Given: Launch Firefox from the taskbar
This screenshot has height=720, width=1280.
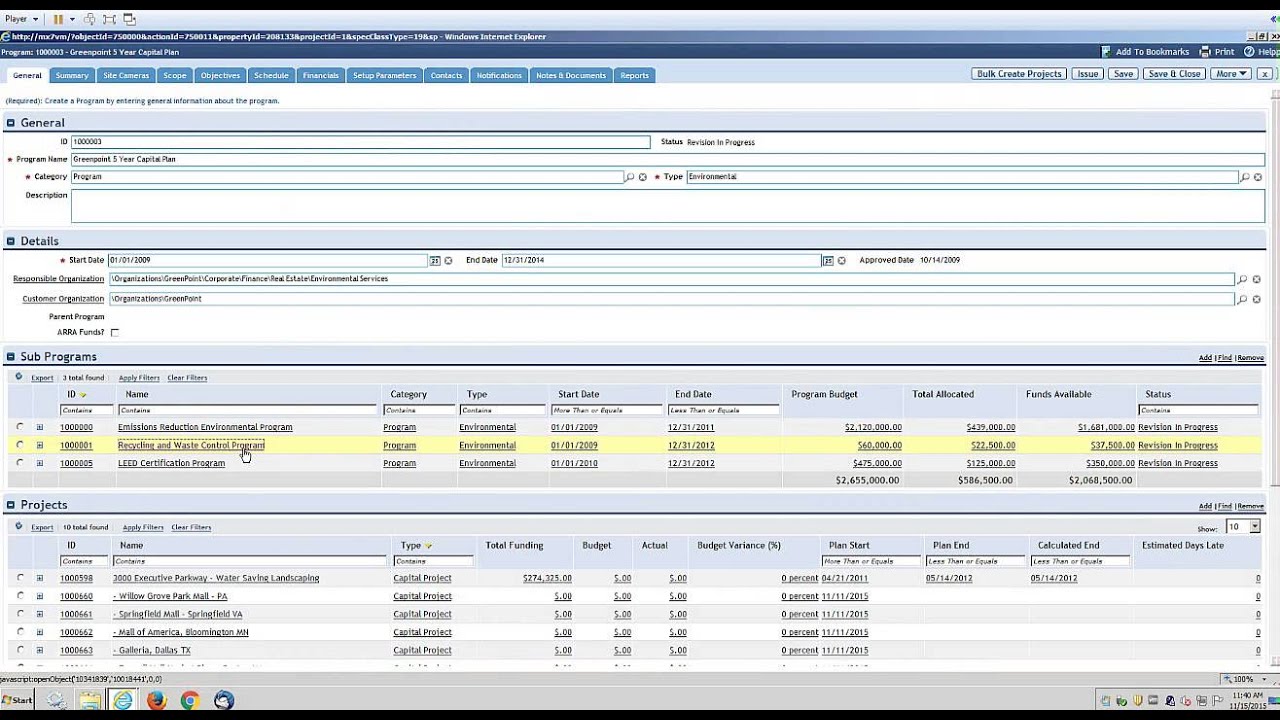Looking at the screenshot, I should click(156, 701).
